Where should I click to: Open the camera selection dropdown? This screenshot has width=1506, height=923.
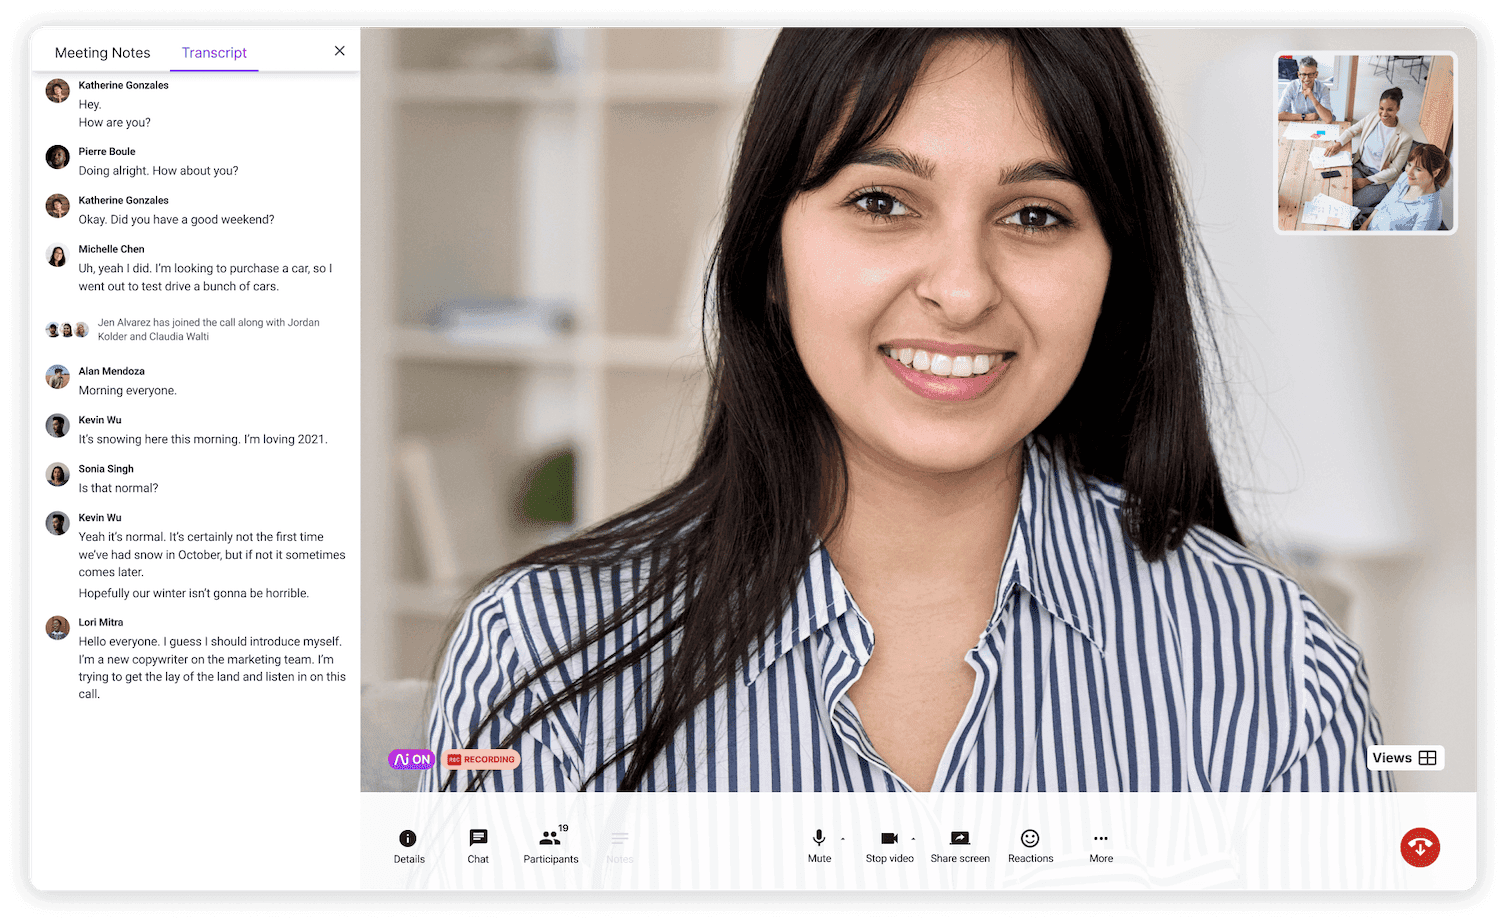pos(913,840)
